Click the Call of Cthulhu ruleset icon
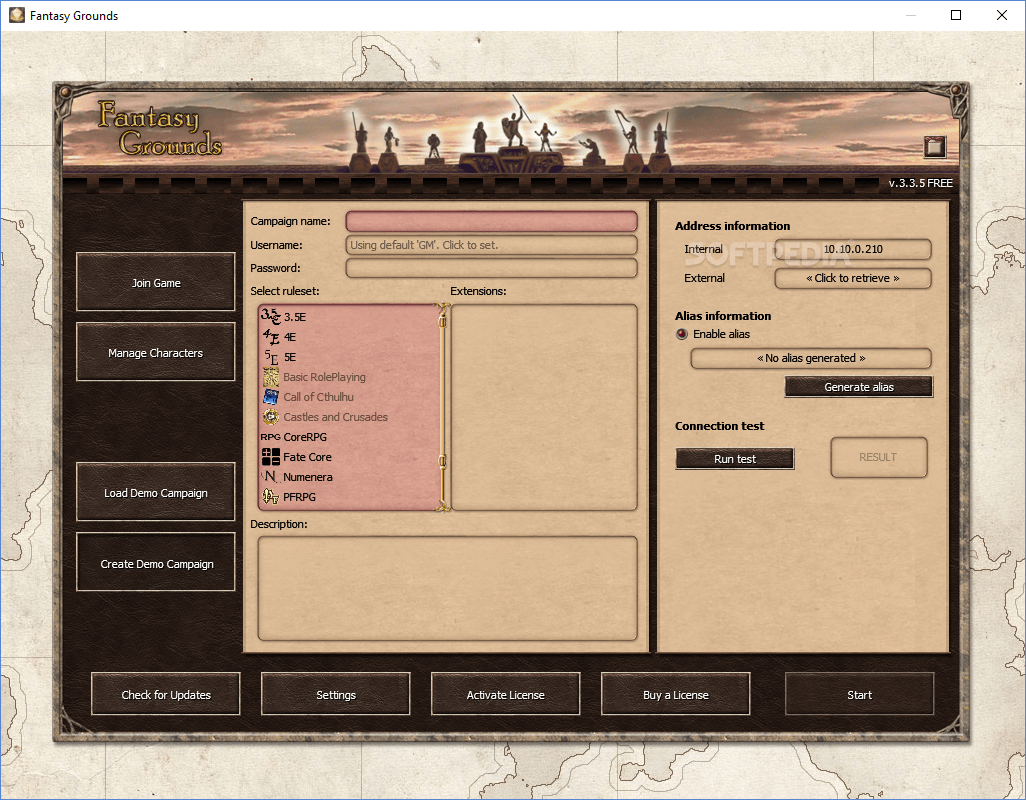Screen dimensions: 1026x800 coord(271,397)
